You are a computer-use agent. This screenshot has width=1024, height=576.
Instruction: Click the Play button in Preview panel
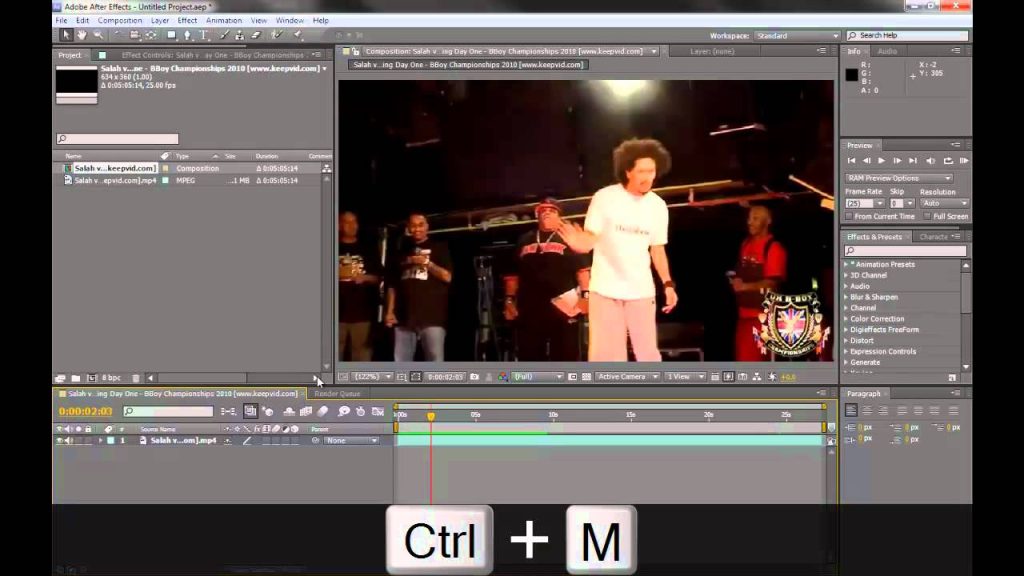[x=882, y=161]
